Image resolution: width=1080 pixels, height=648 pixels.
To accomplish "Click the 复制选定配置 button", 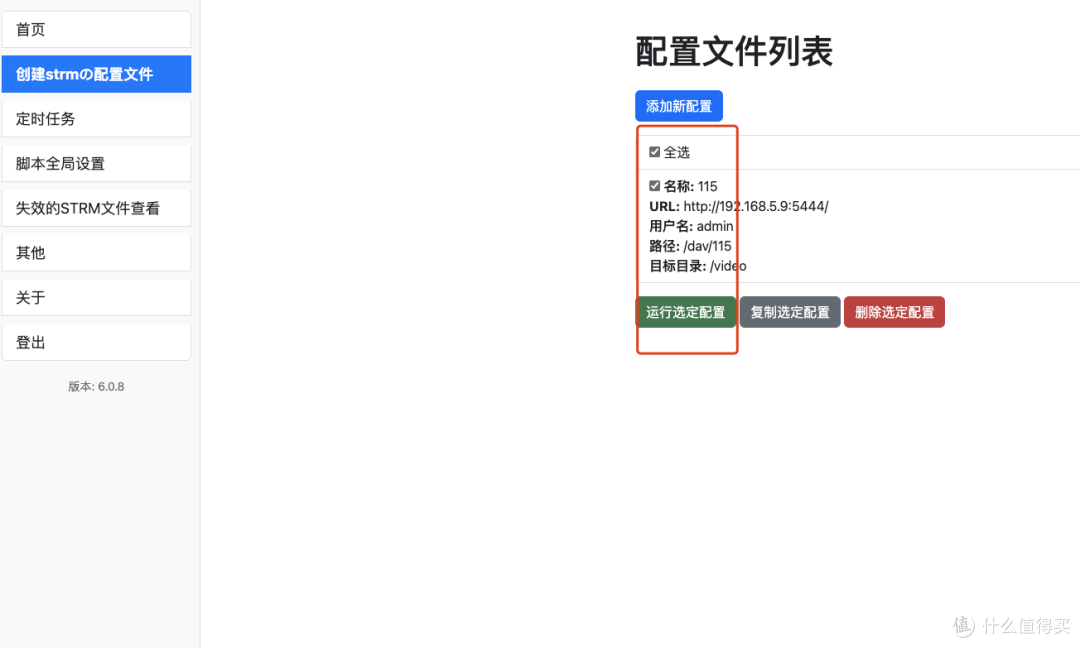I will 790,312.
